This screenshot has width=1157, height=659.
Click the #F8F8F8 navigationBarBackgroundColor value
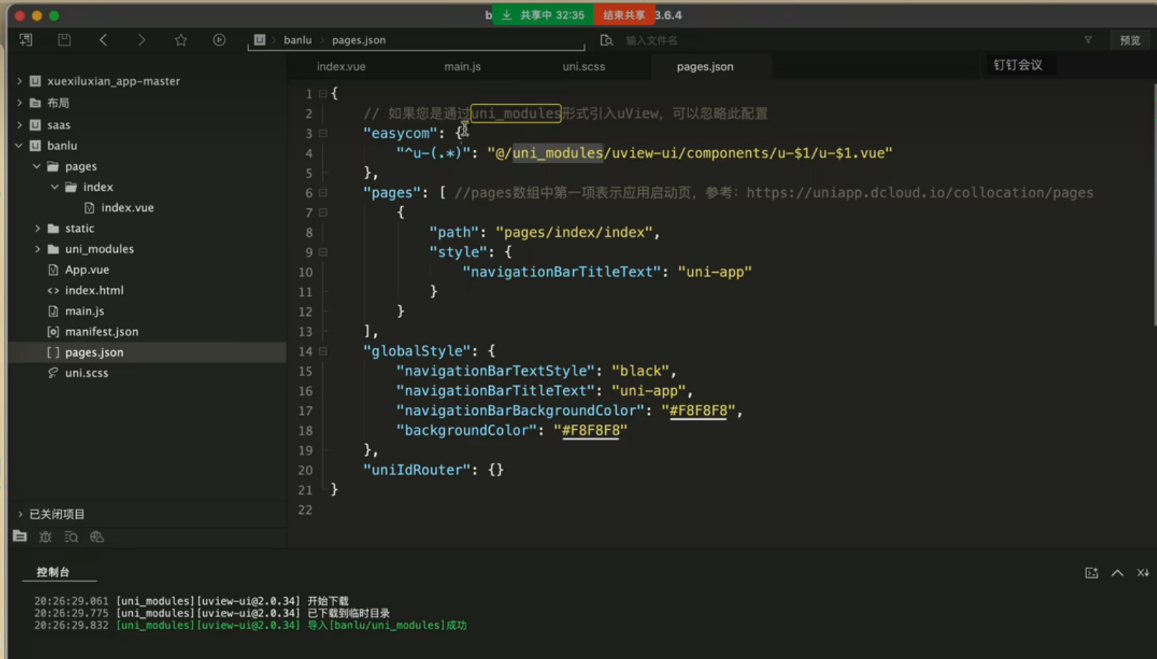(698, 410)
